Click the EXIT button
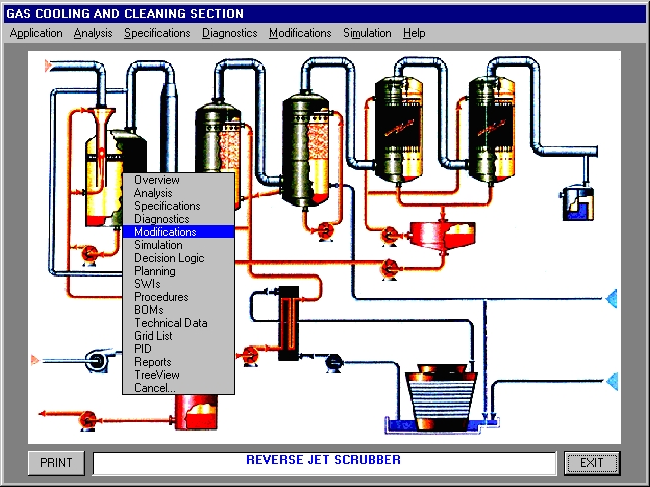This screenshot has height=487, width=650. pos(592,463)
